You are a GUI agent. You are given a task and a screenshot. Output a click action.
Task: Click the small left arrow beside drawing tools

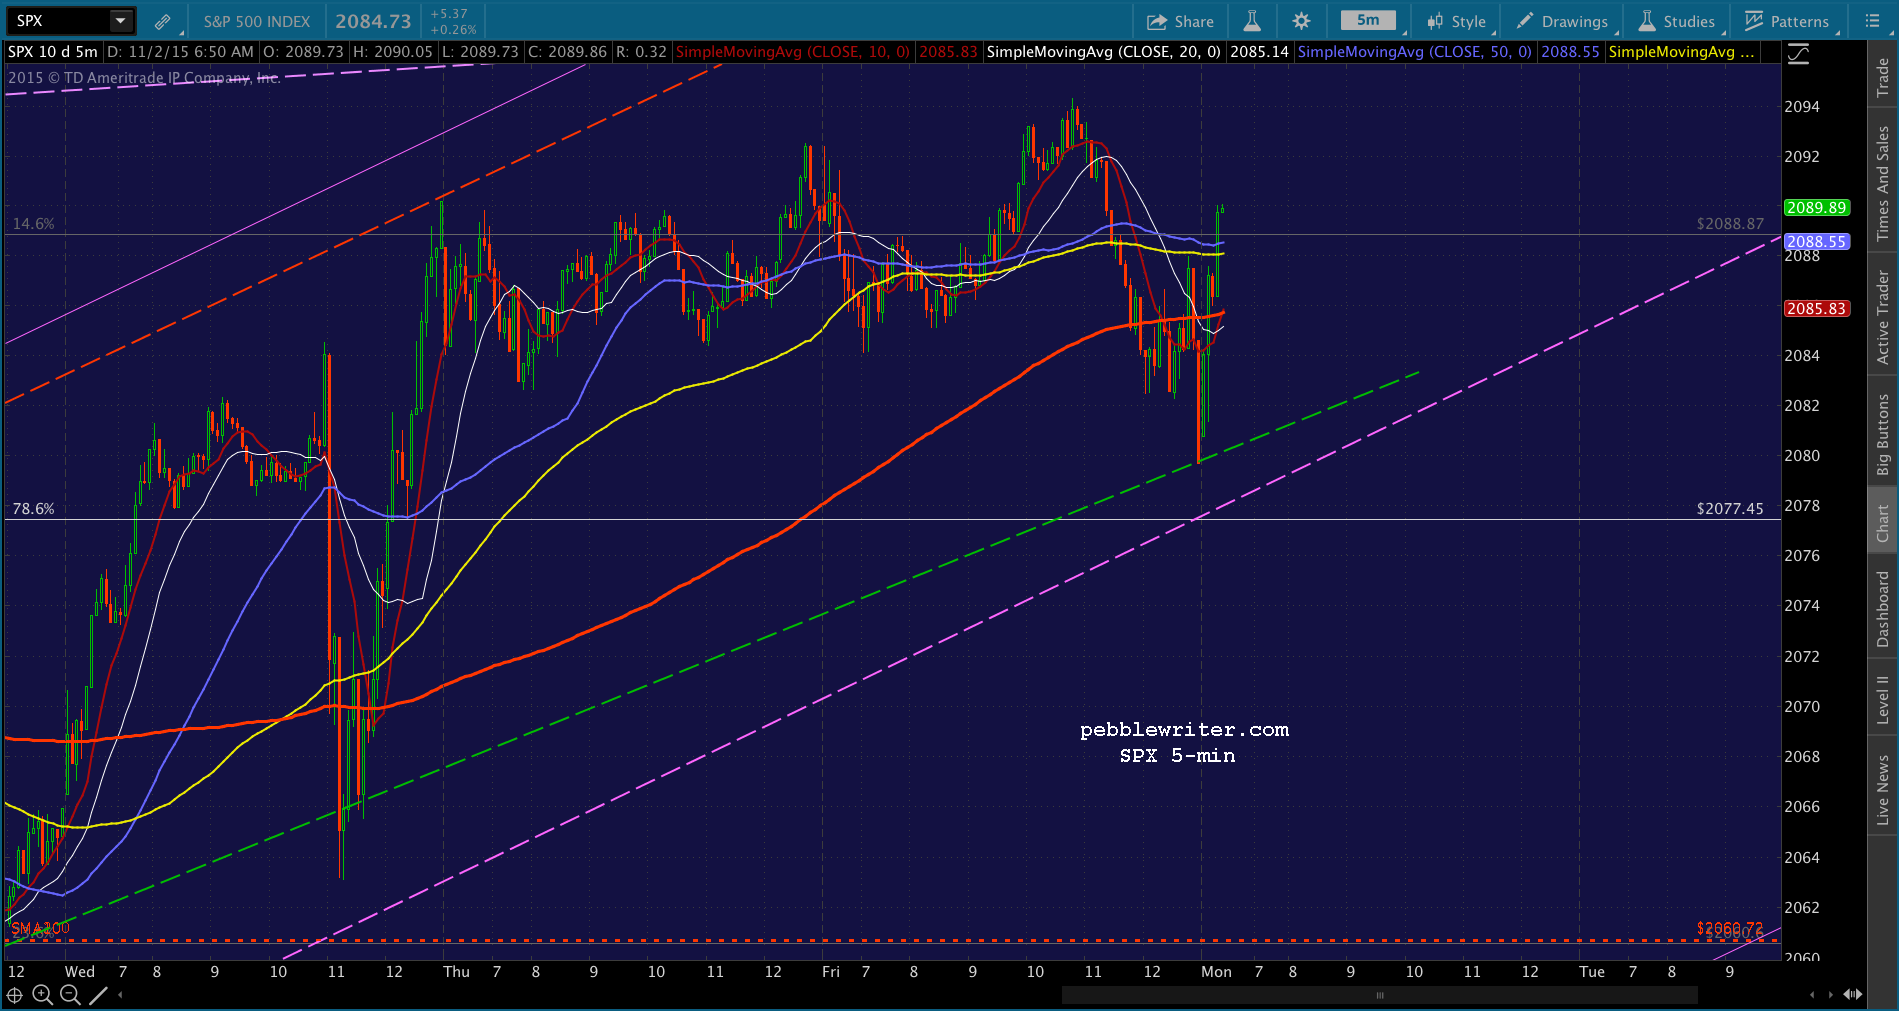click(x=120, y=995)
